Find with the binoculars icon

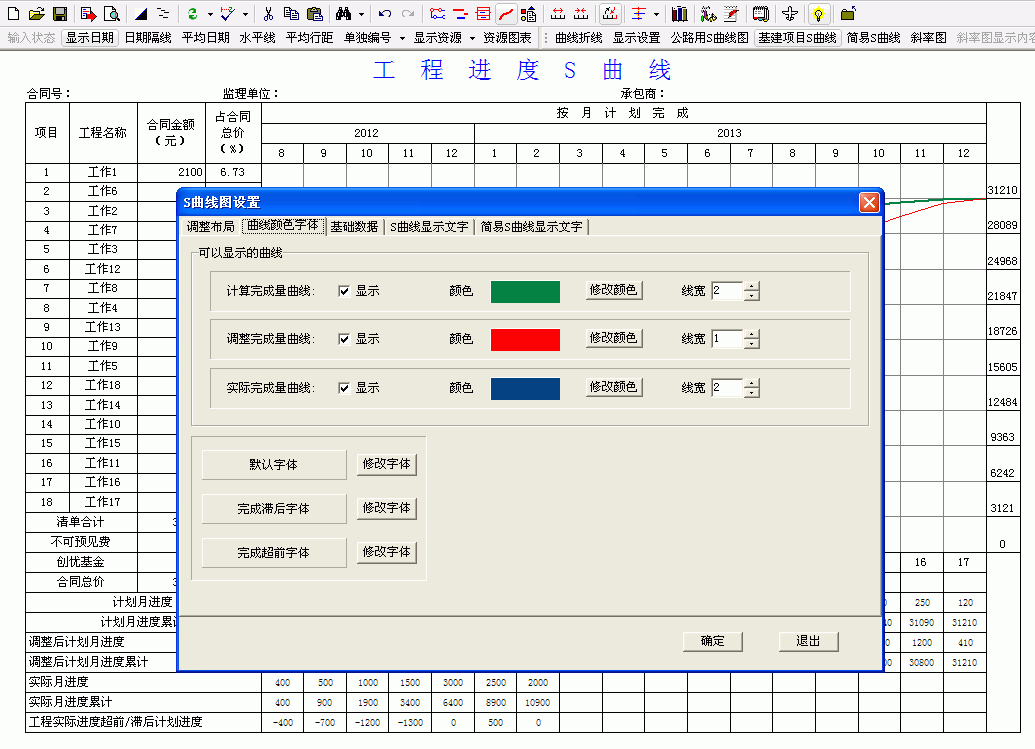point(343,13)
